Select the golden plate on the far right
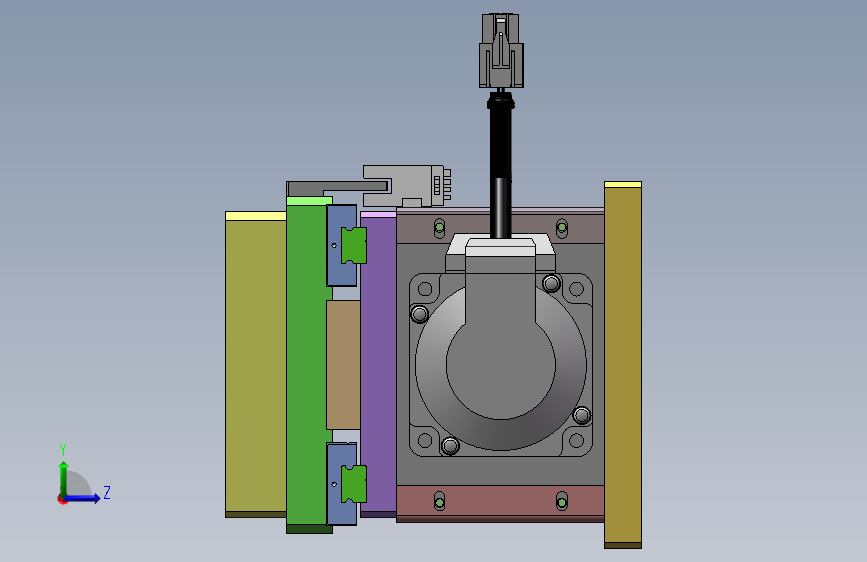867x562 pixels. coord(623,365)
